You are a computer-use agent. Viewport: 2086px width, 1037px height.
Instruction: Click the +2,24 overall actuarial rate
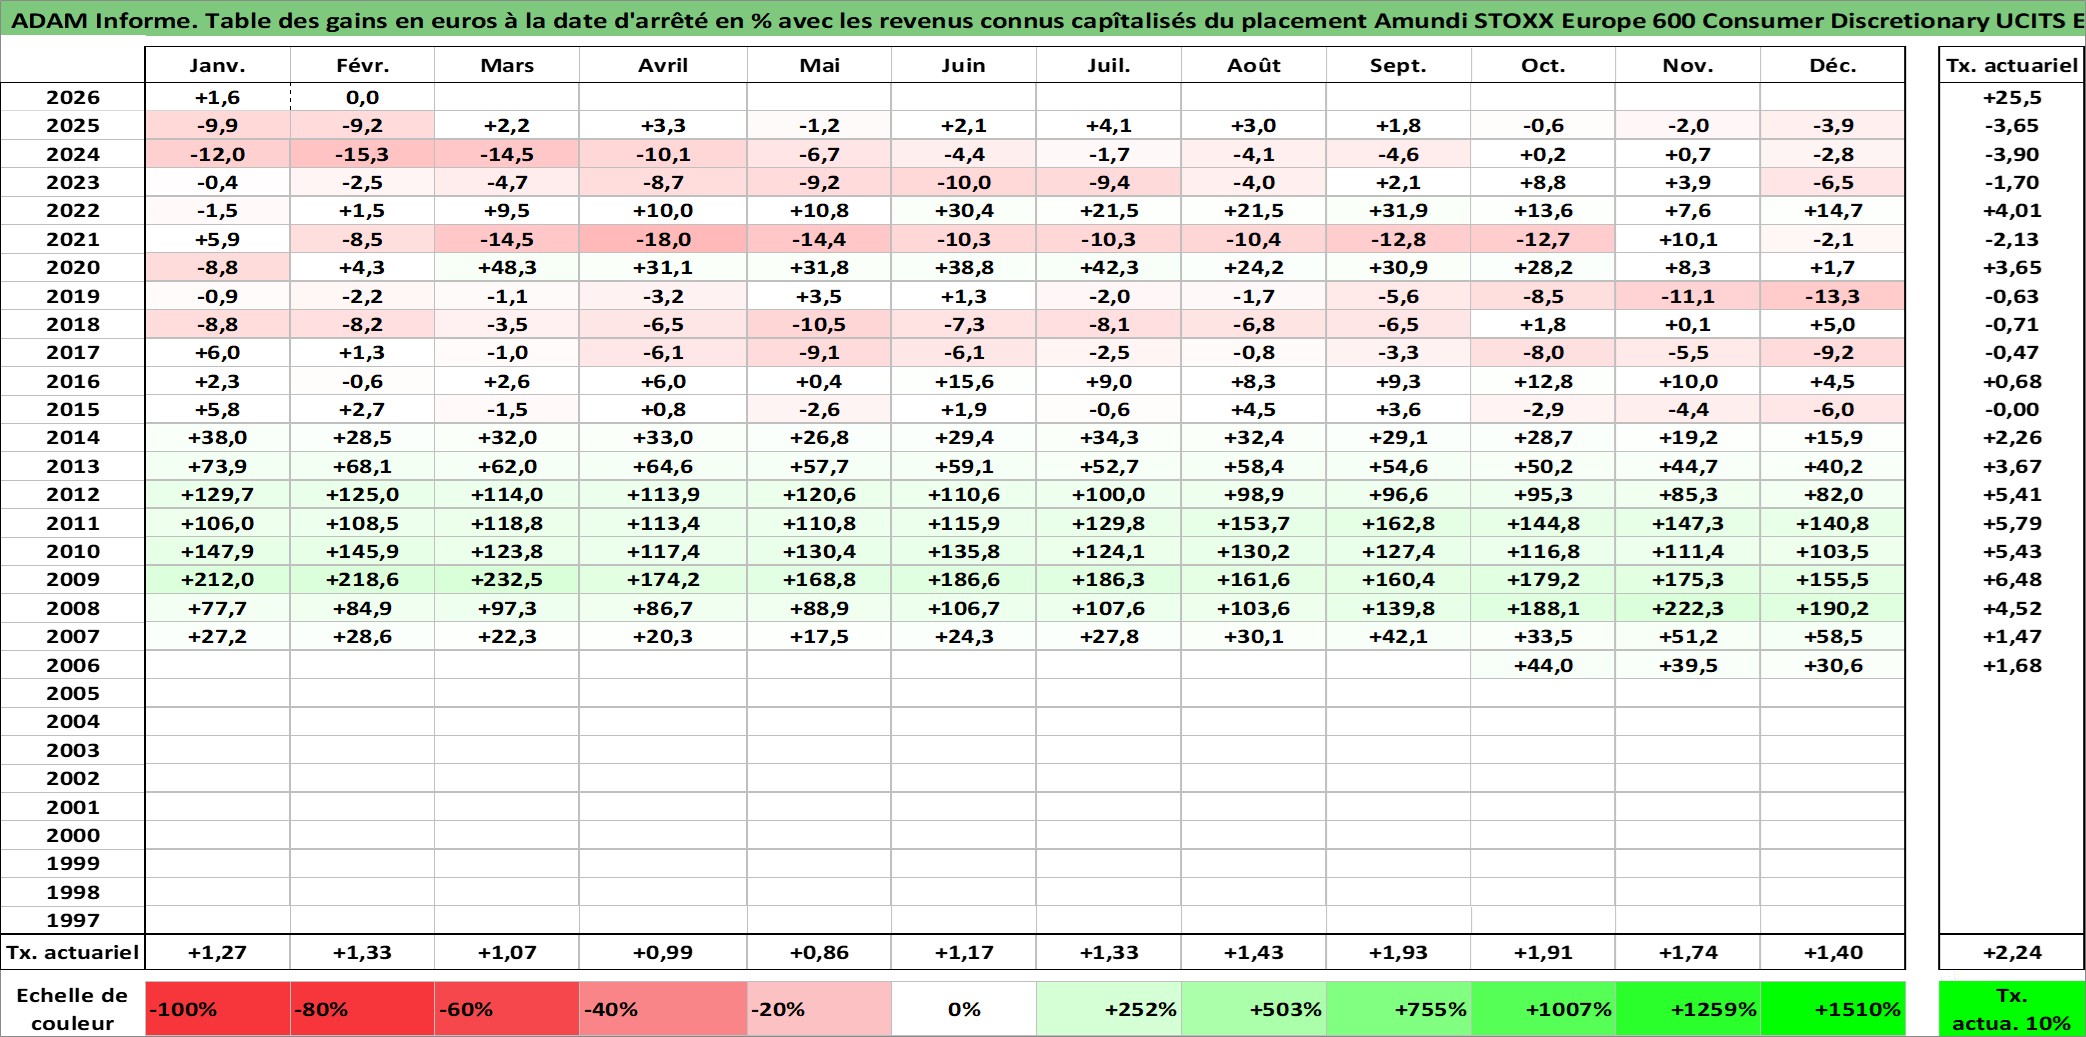pyautogui.click(x=2012, y=952)
